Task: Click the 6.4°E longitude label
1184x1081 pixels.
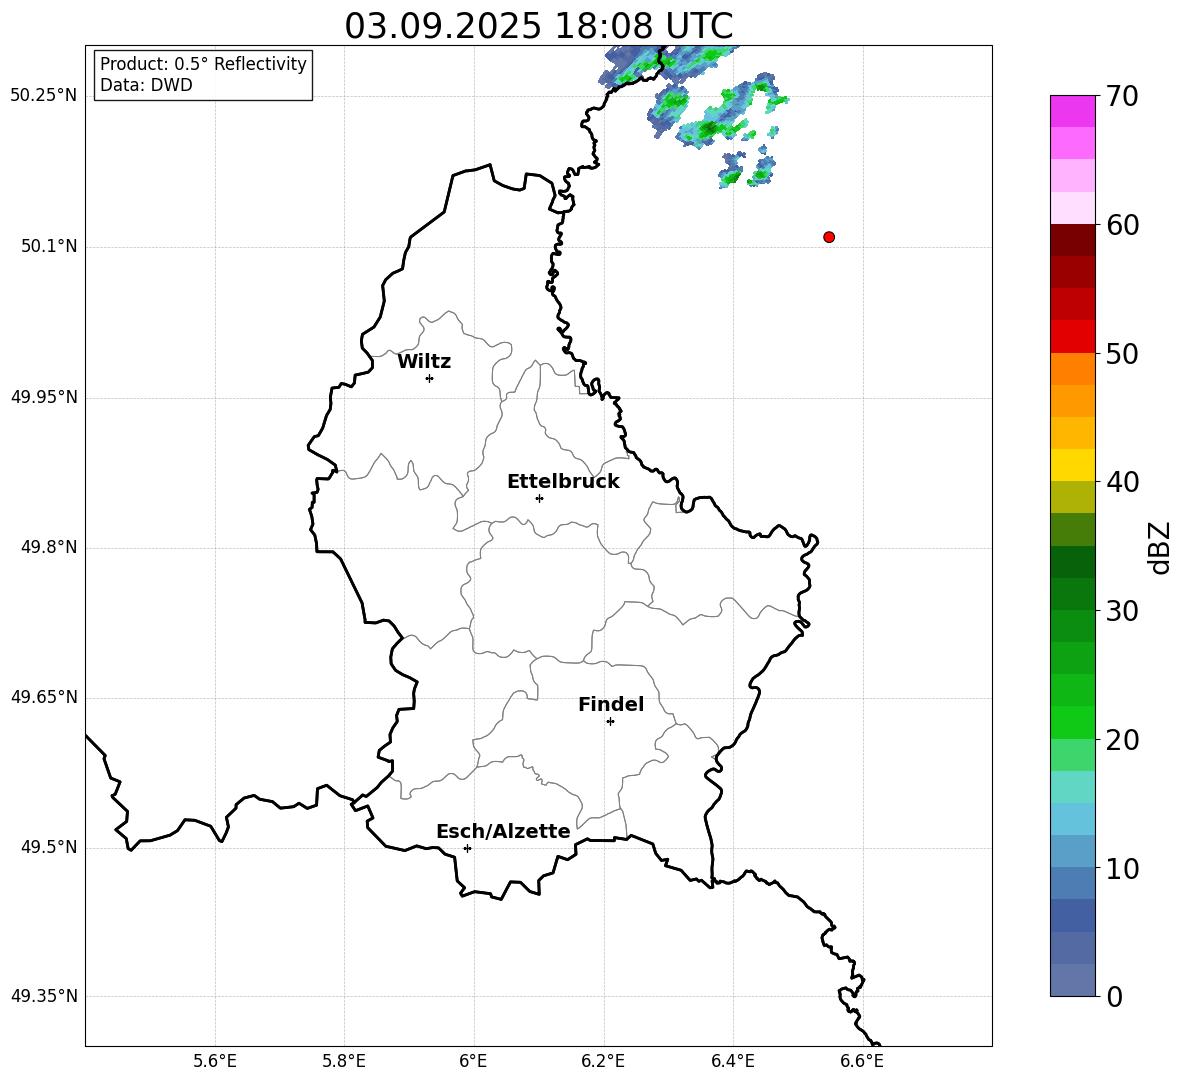Action: (x=732, y=1061)
